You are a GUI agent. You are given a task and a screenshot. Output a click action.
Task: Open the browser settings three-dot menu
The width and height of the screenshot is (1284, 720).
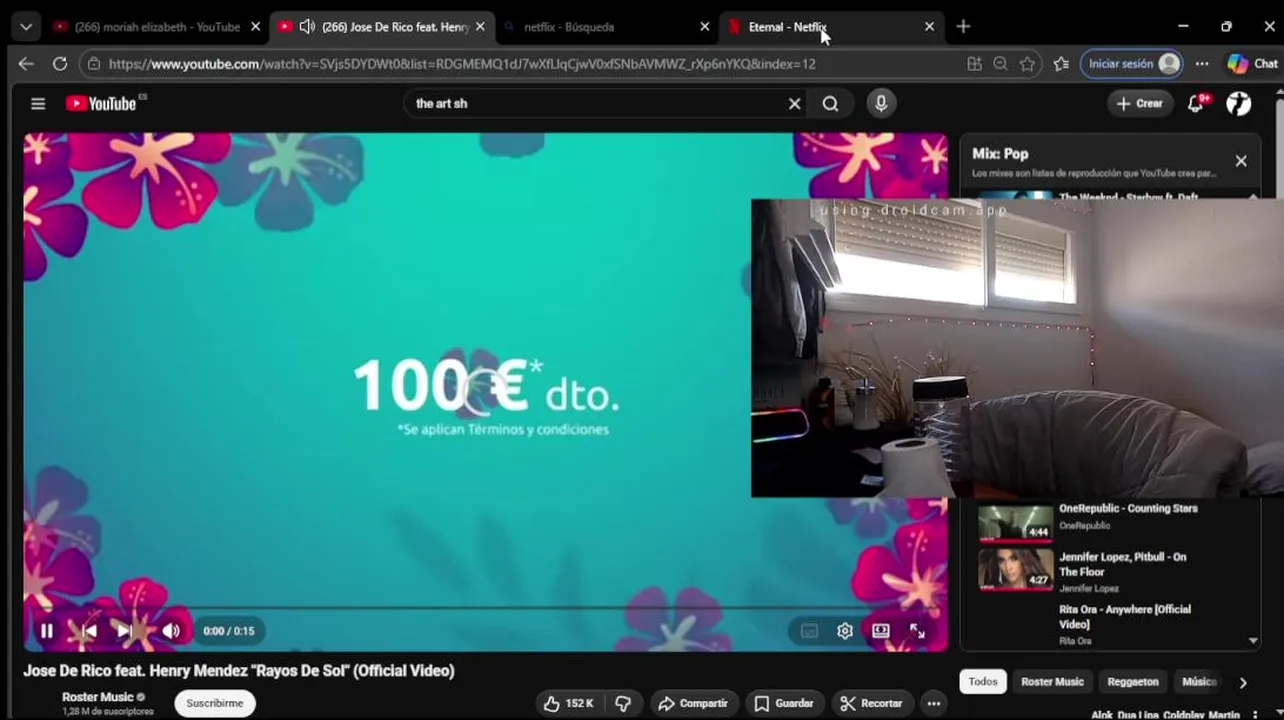pyautogui.click(x=1202, y=64)
